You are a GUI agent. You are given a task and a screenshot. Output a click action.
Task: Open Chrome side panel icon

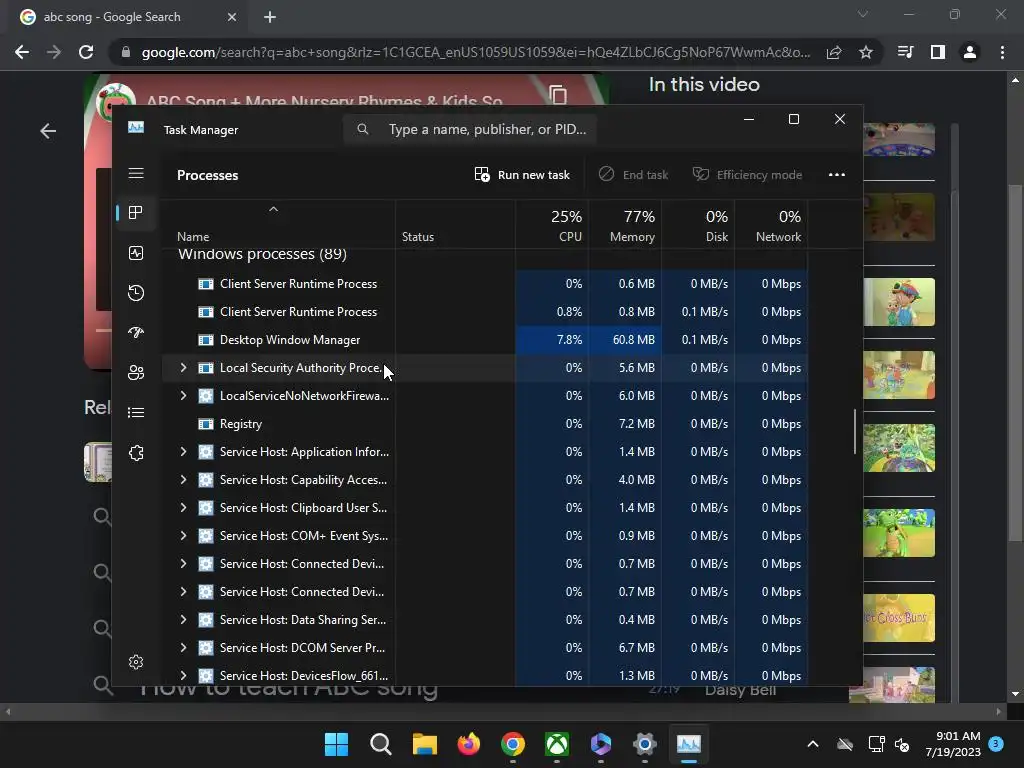click(938, 52)
